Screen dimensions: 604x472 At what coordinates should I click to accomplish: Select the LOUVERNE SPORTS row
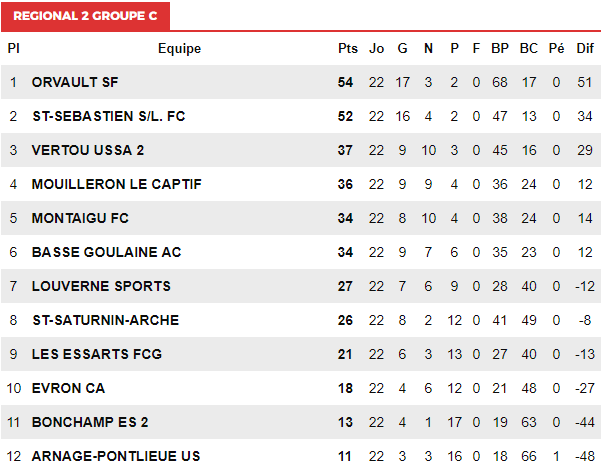point(301,286)
